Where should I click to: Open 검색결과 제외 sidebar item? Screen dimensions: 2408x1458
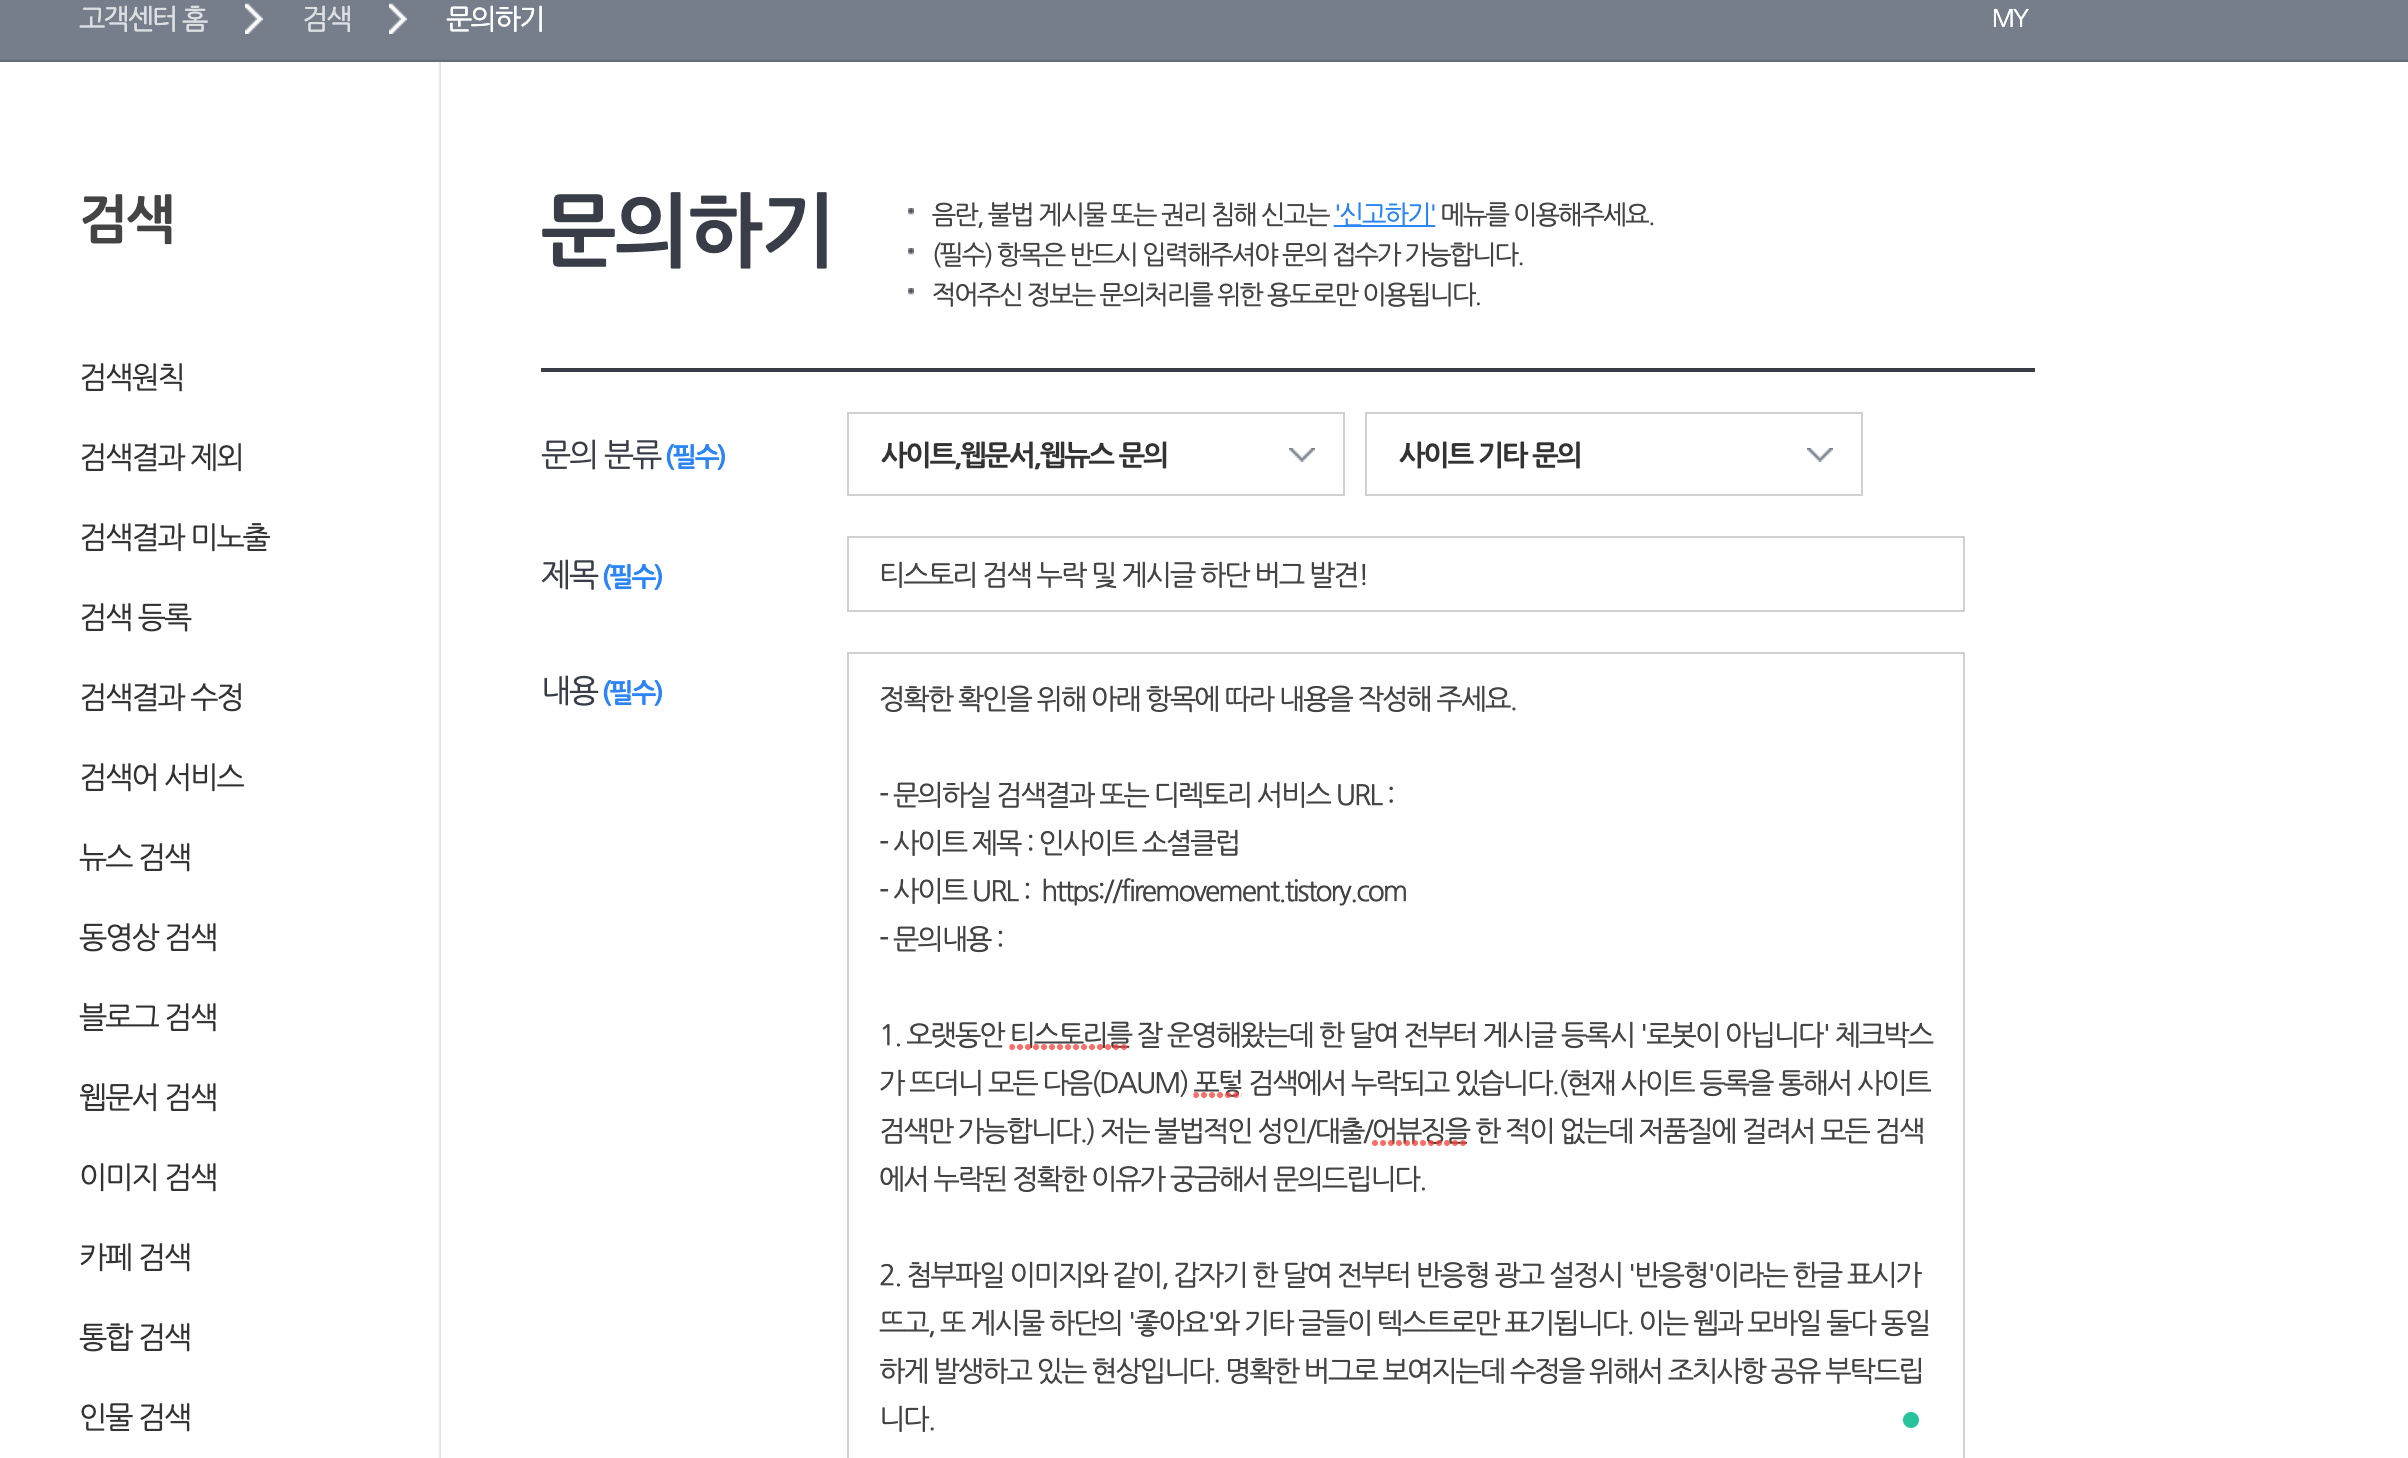point(161,457)
